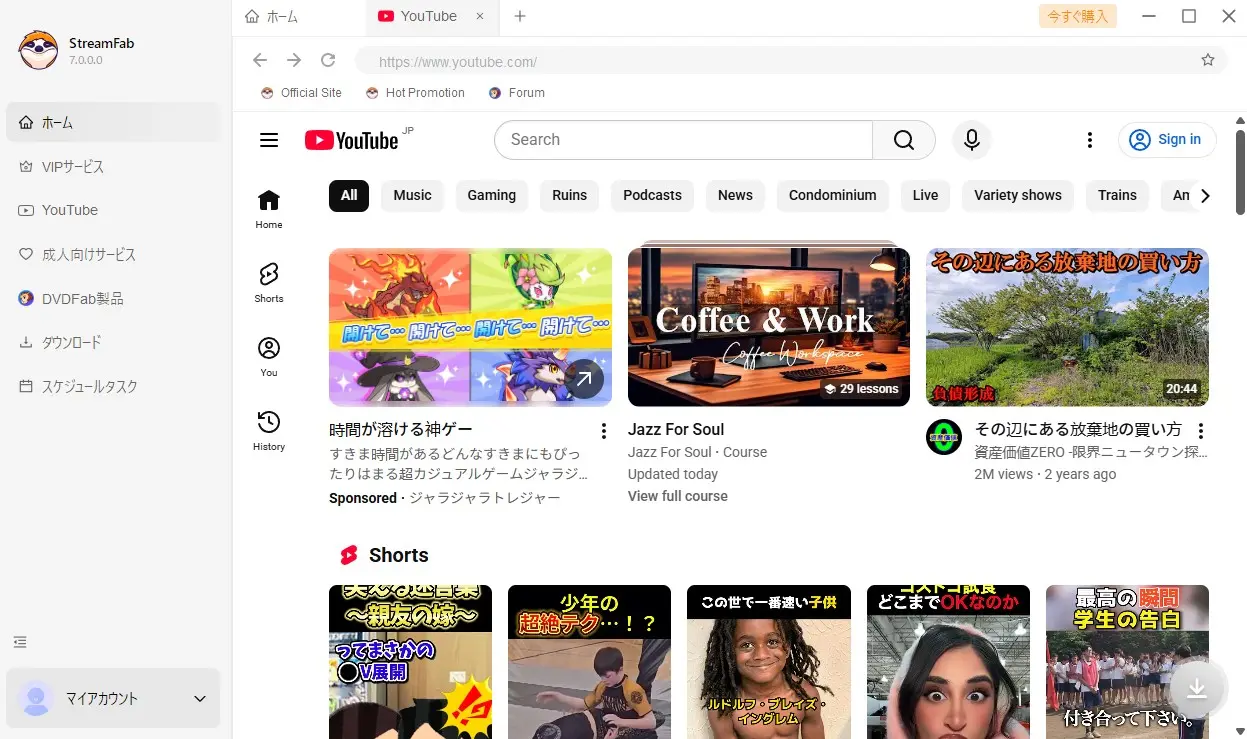This screenshot has width=1247, height=739.
Task: Show more category chips with the right chevron
Action: 1206,196
